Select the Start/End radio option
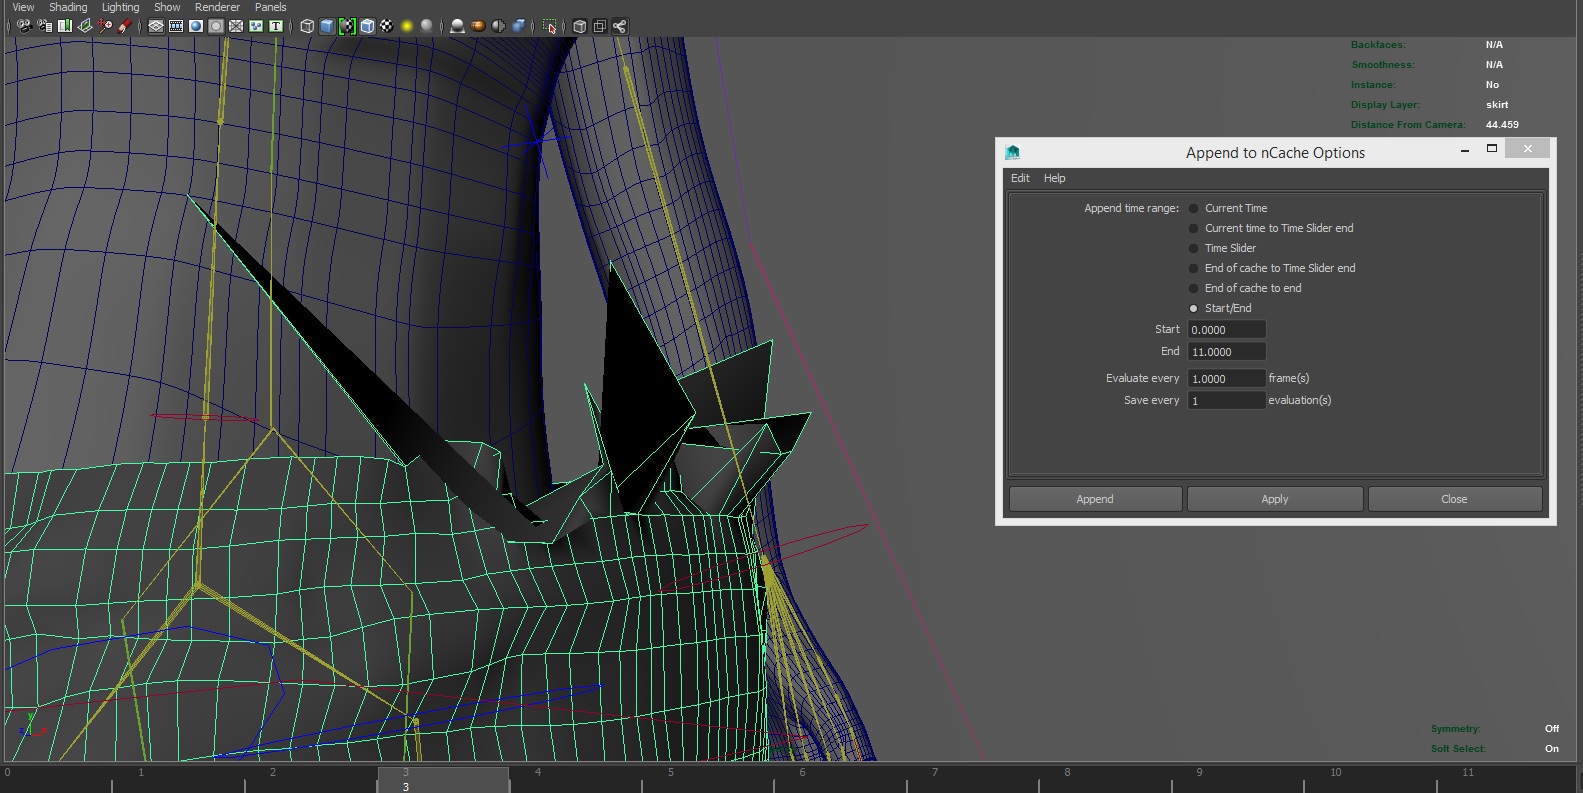This screenshot has height=793, width=1583. (1193, 308)
